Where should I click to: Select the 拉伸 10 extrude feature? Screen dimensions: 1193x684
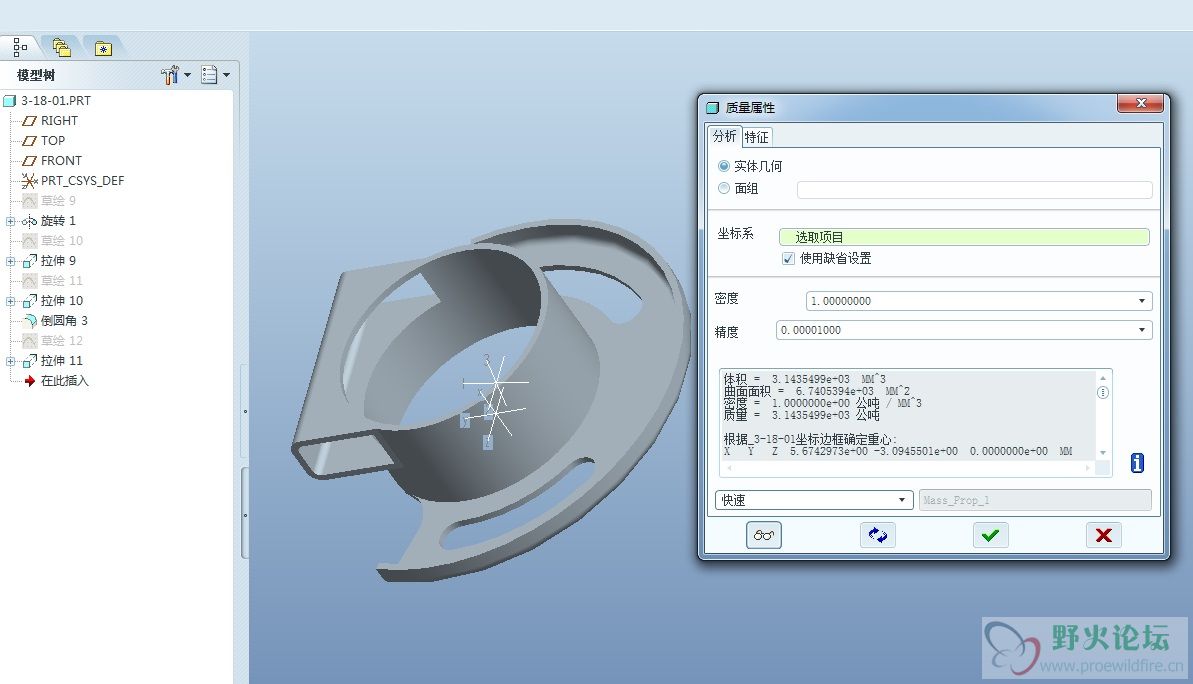pyautogui.click(x=62, y=301)
